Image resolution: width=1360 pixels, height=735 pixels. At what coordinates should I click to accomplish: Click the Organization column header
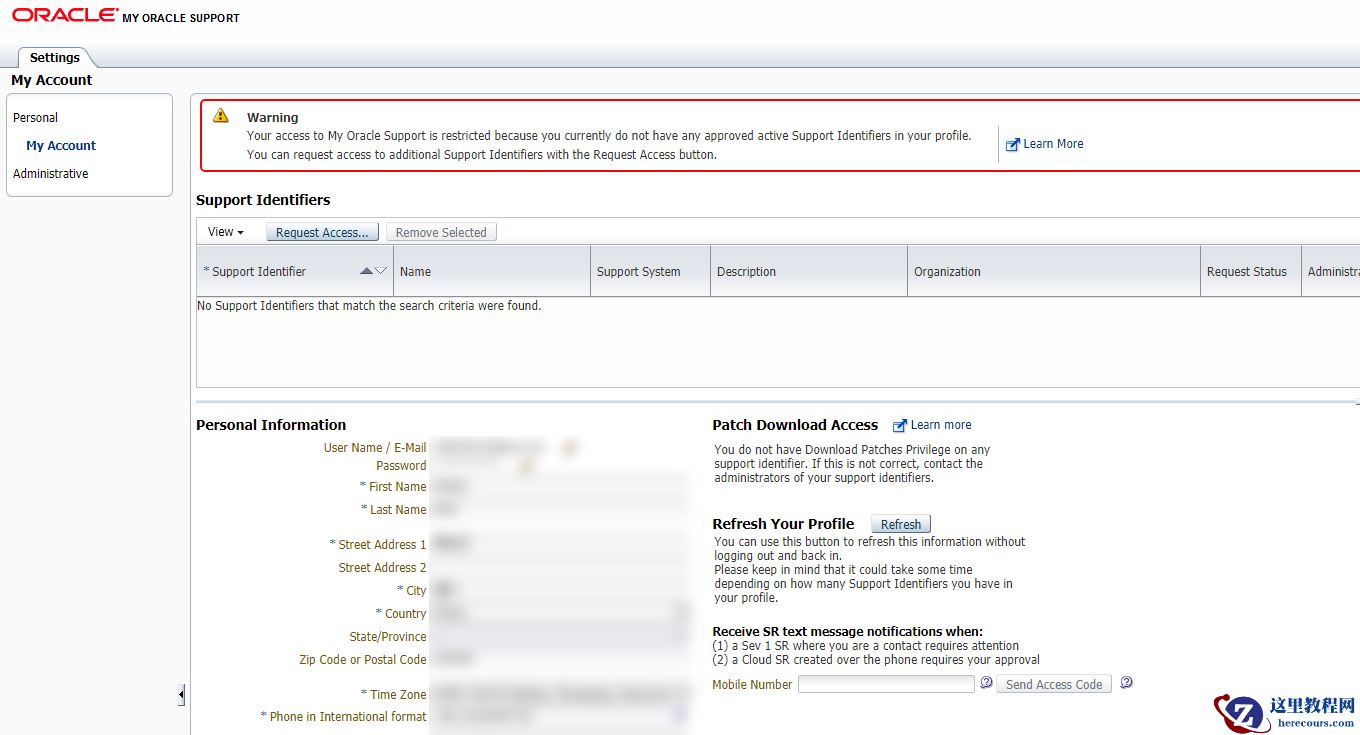tap(1054, 271)
